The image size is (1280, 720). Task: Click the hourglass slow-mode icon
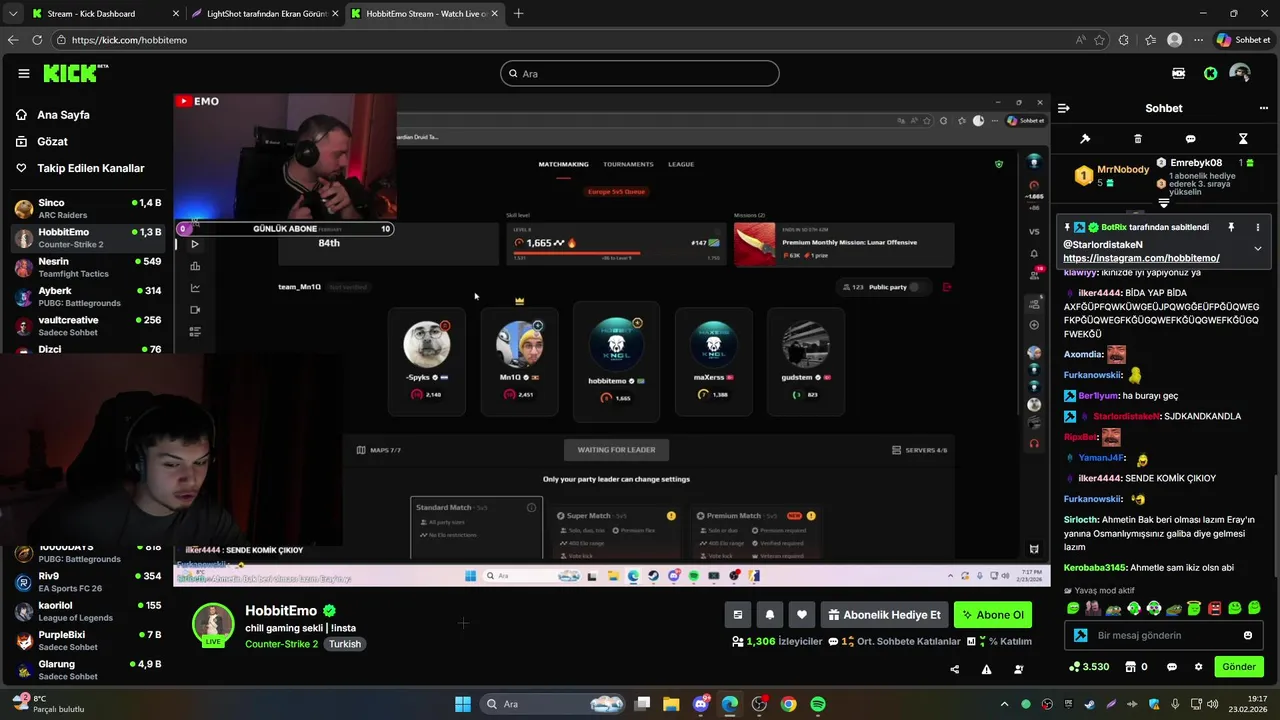pos(1243,139)
